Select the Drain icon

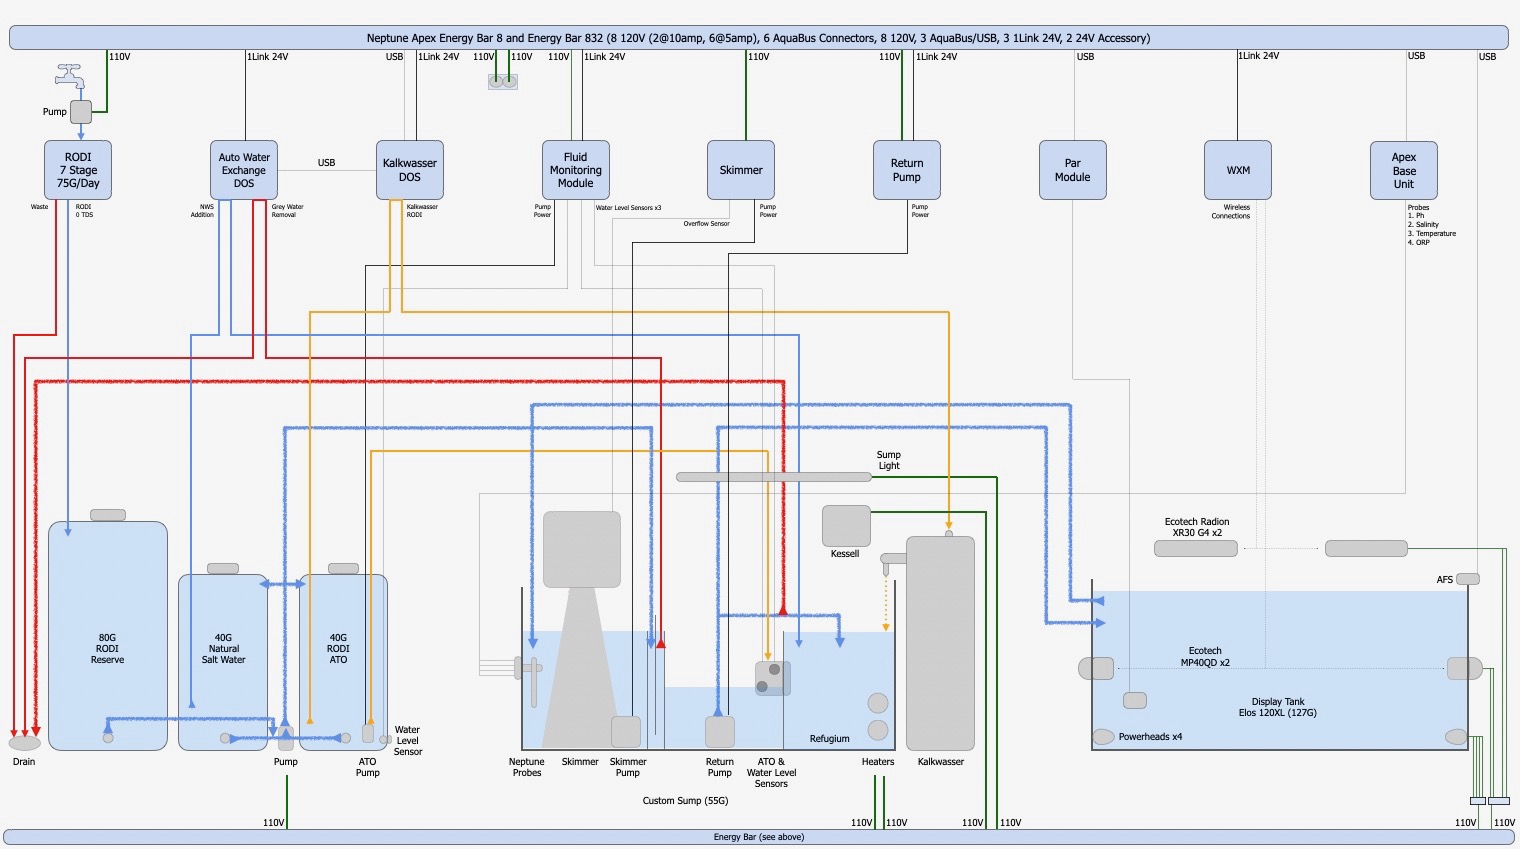point(25,743)
